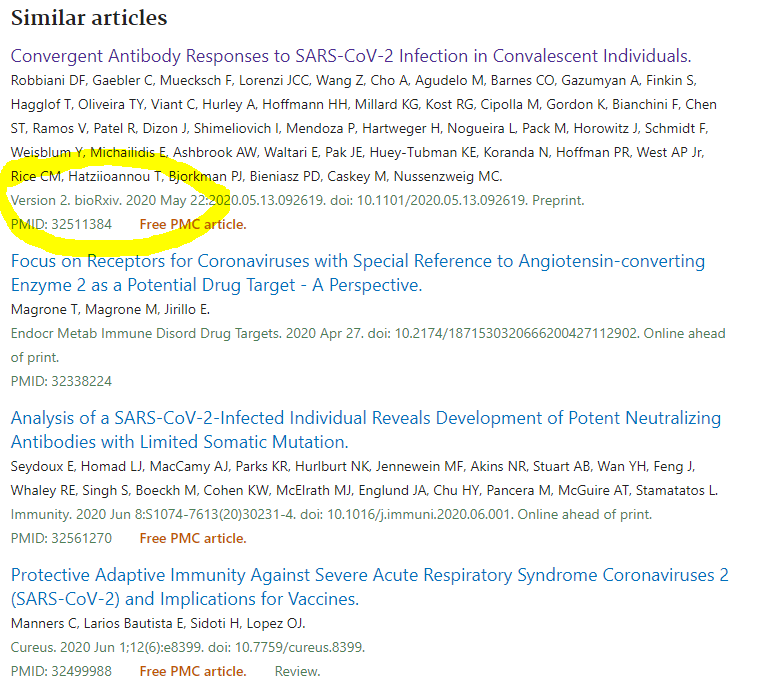Click the 'Version 2. bioRxiv. 2020 May 22' citation
Viewport: 761px width, 691px height.
coord(298,200)
